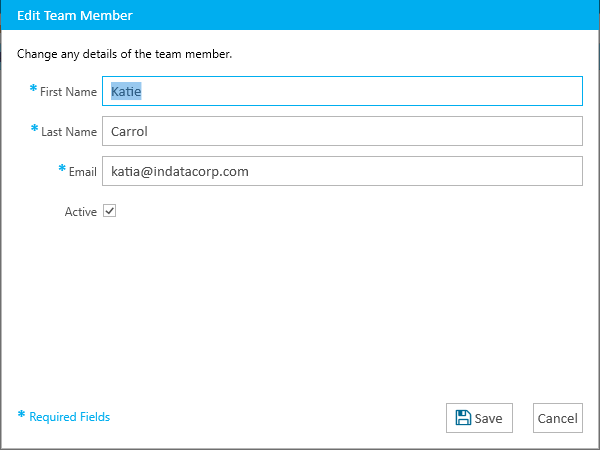Click the First Name label

[68, 92]
